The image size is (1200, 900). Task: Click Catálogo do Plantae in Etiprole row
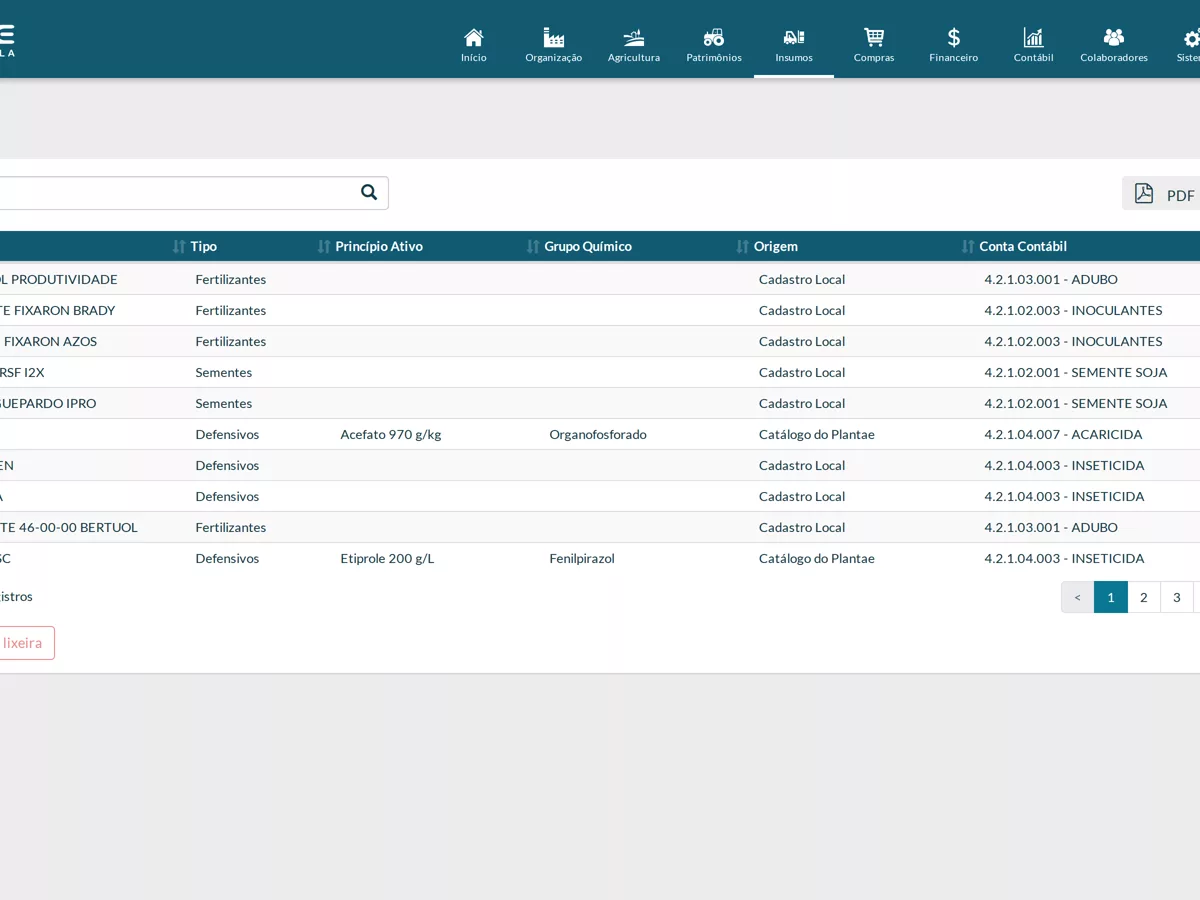817,558
